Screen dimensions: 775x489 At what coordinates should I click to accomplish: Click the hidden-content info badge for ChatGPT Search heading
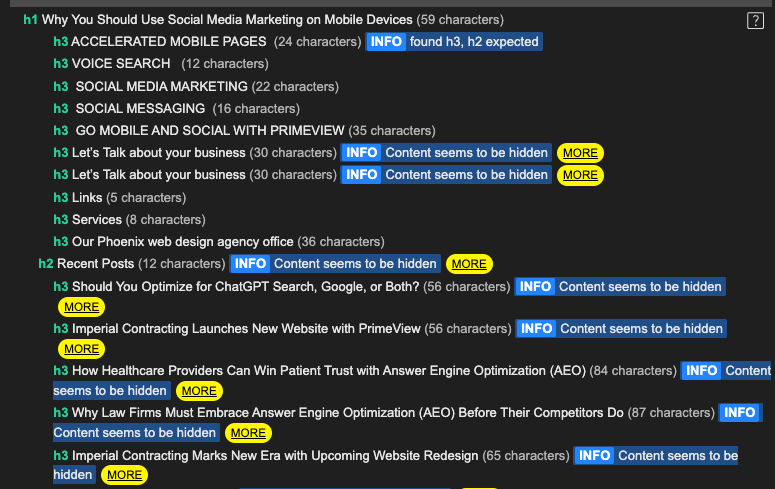[x=620, y=287]
